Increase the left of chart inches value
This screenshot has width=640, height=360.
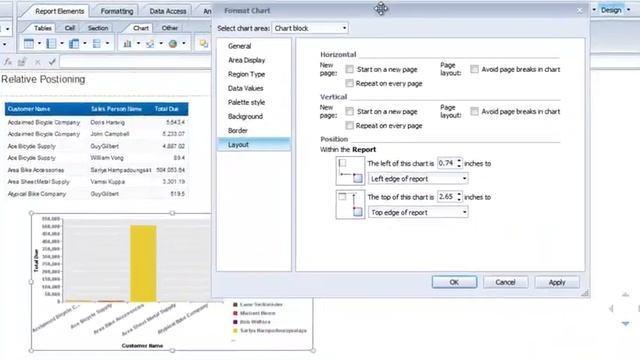coord(459,160)
